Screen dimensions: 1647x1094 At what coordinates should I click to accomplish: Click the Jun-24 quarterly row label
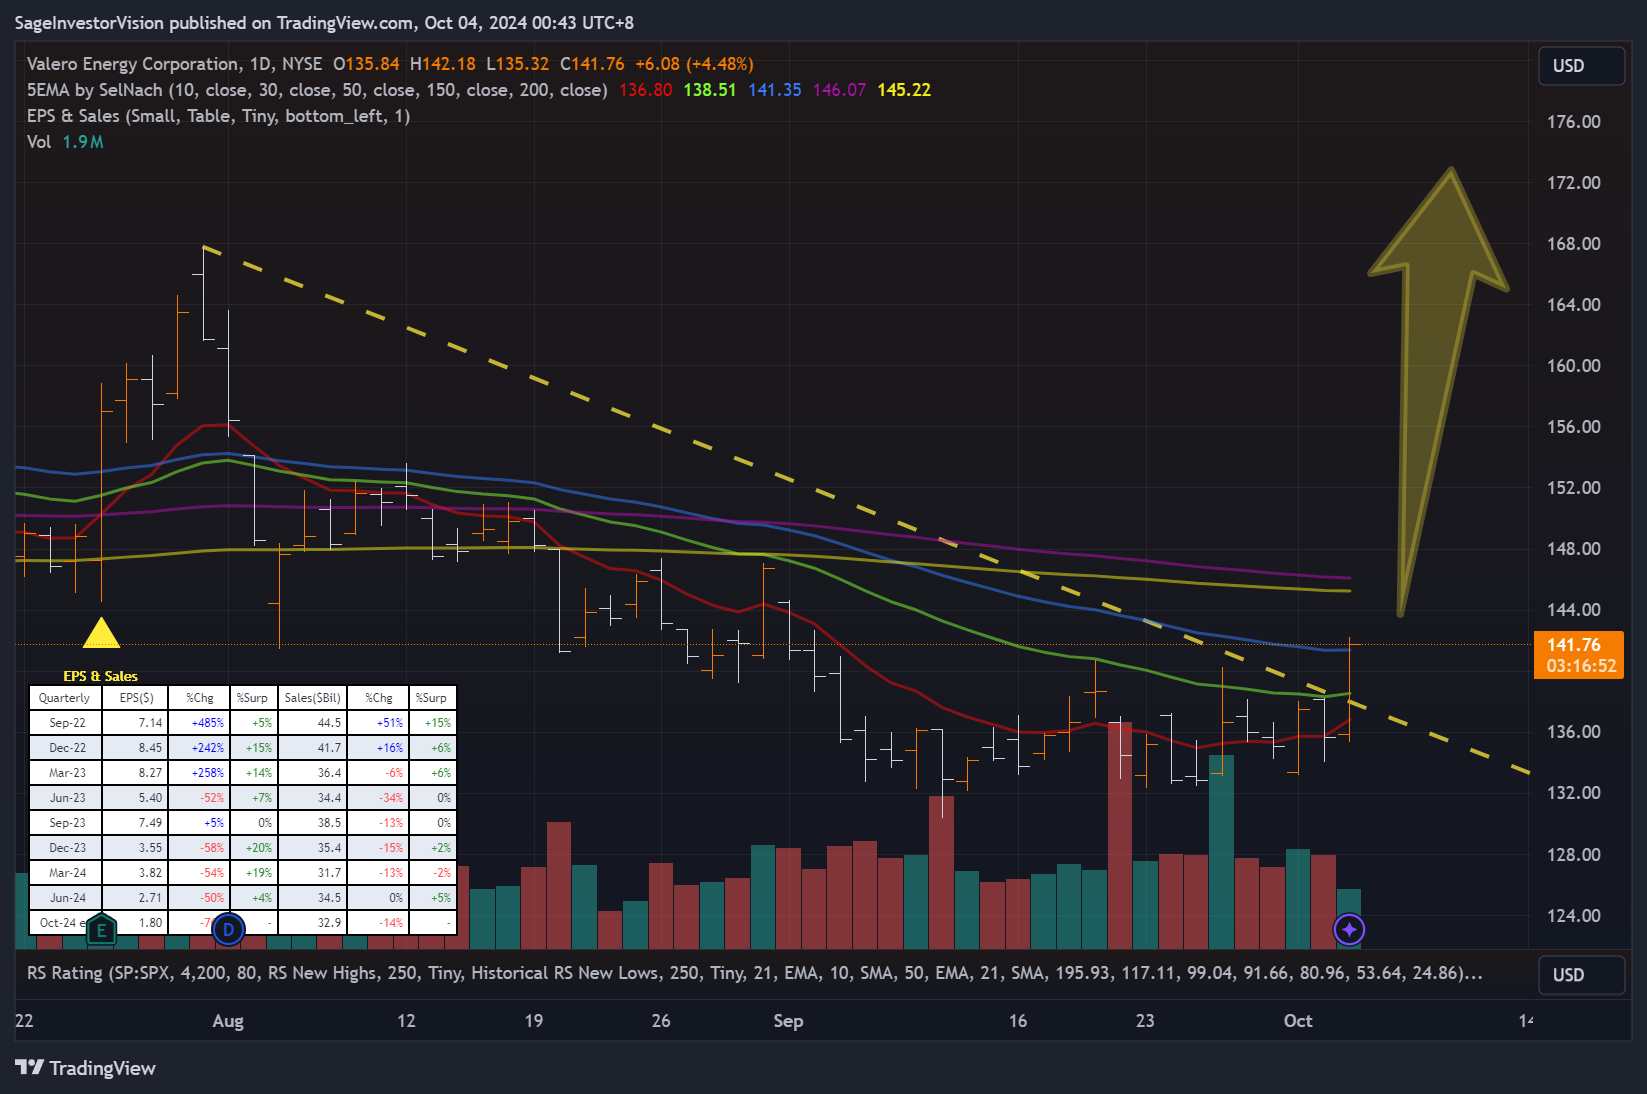[67, 898]
